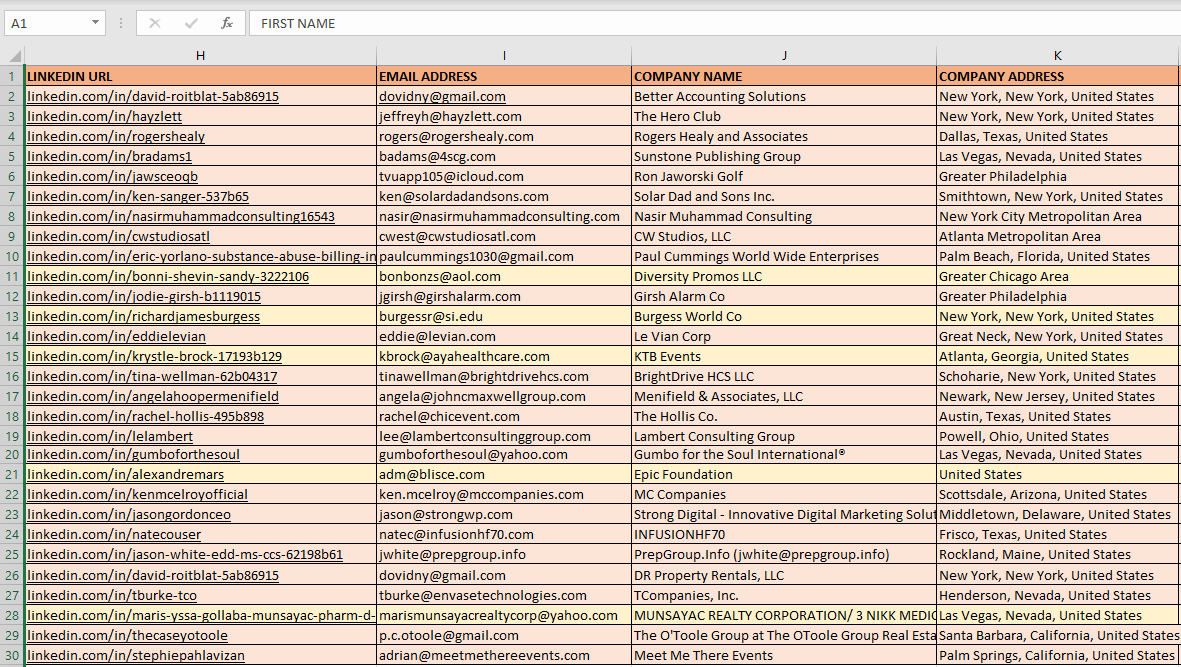Click the LINKEDIN URL header cell
This screenshot has height=667, width=1181.
point(200,76)
